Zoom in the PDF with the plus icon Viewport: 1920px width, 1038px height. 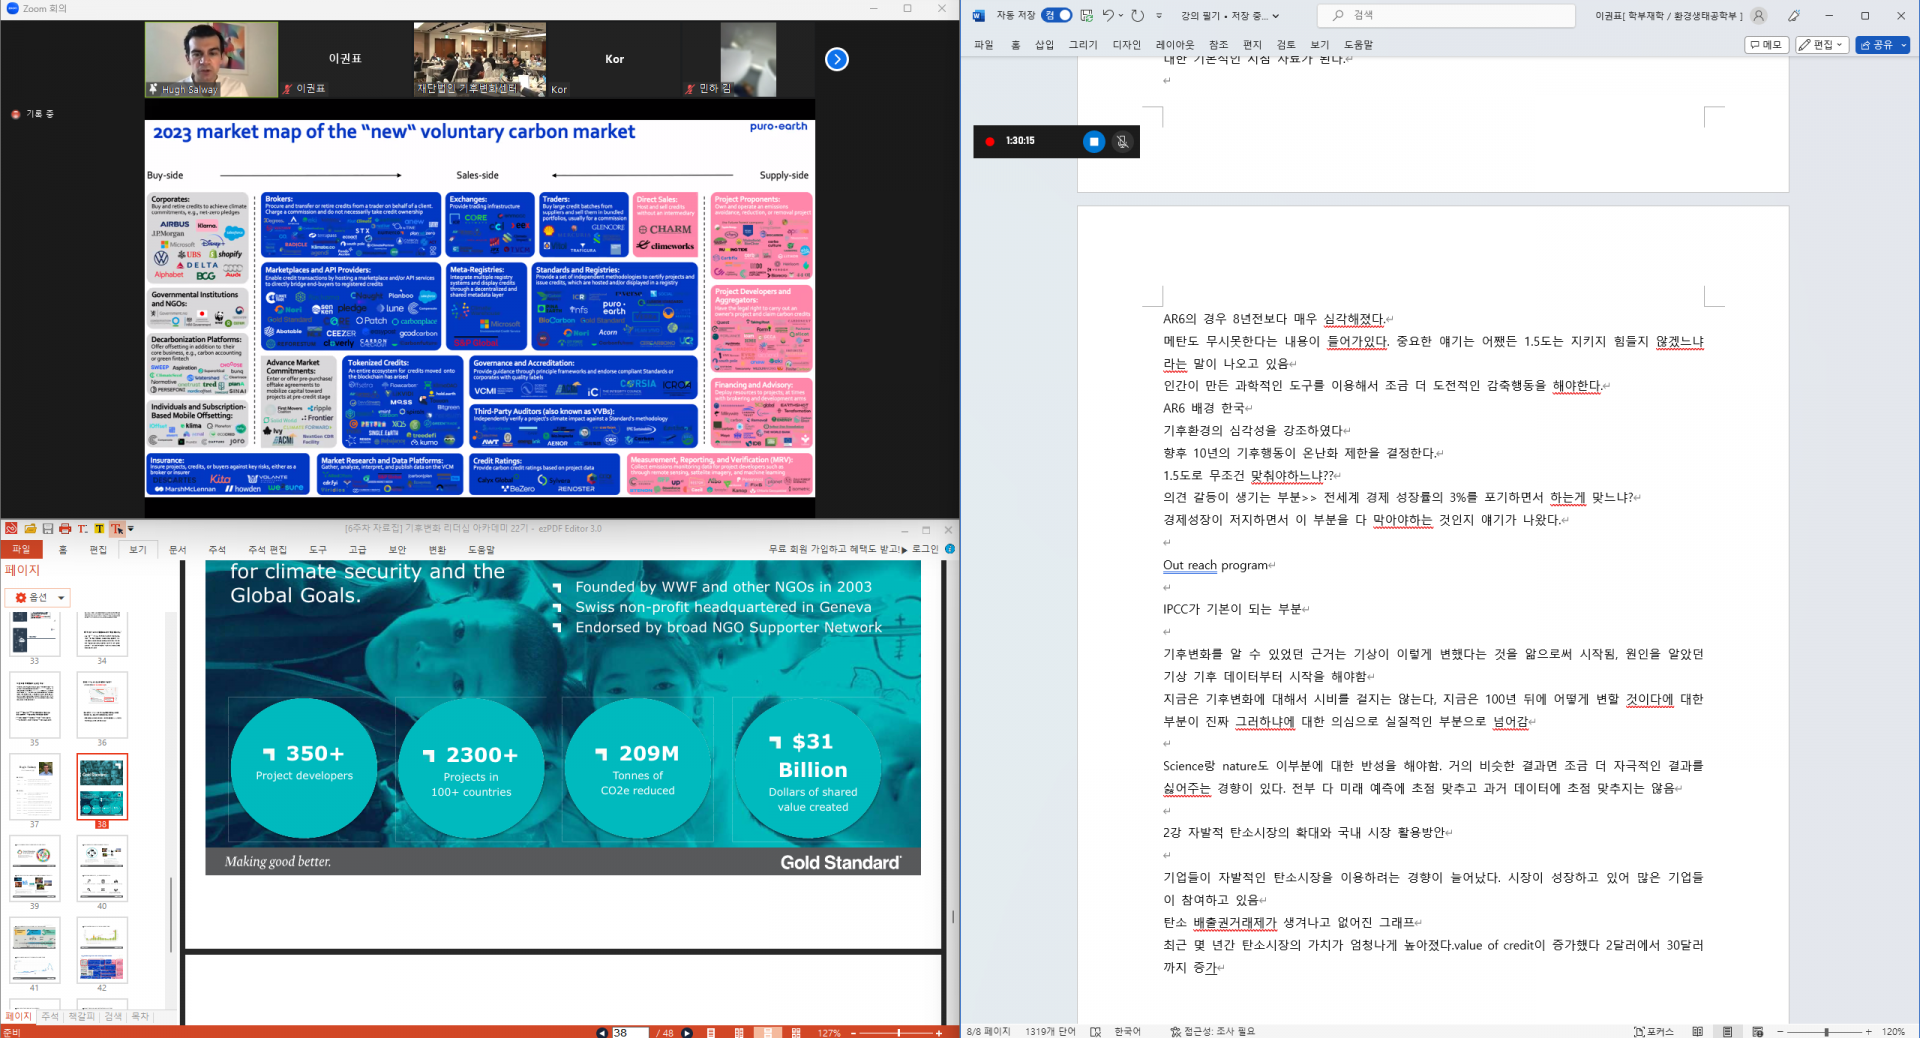[939, 1033]
